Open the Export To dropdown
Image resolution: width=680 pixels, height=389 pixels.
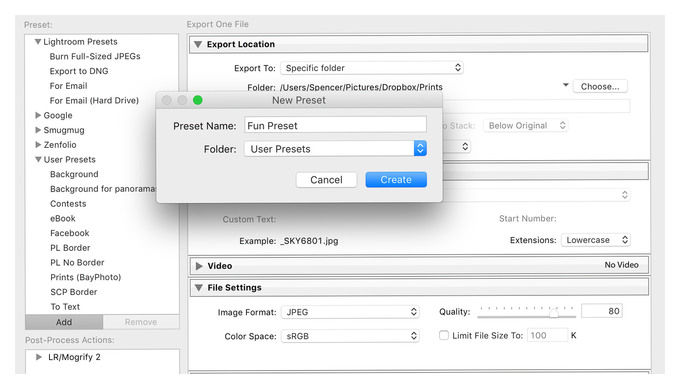[372, 68]
